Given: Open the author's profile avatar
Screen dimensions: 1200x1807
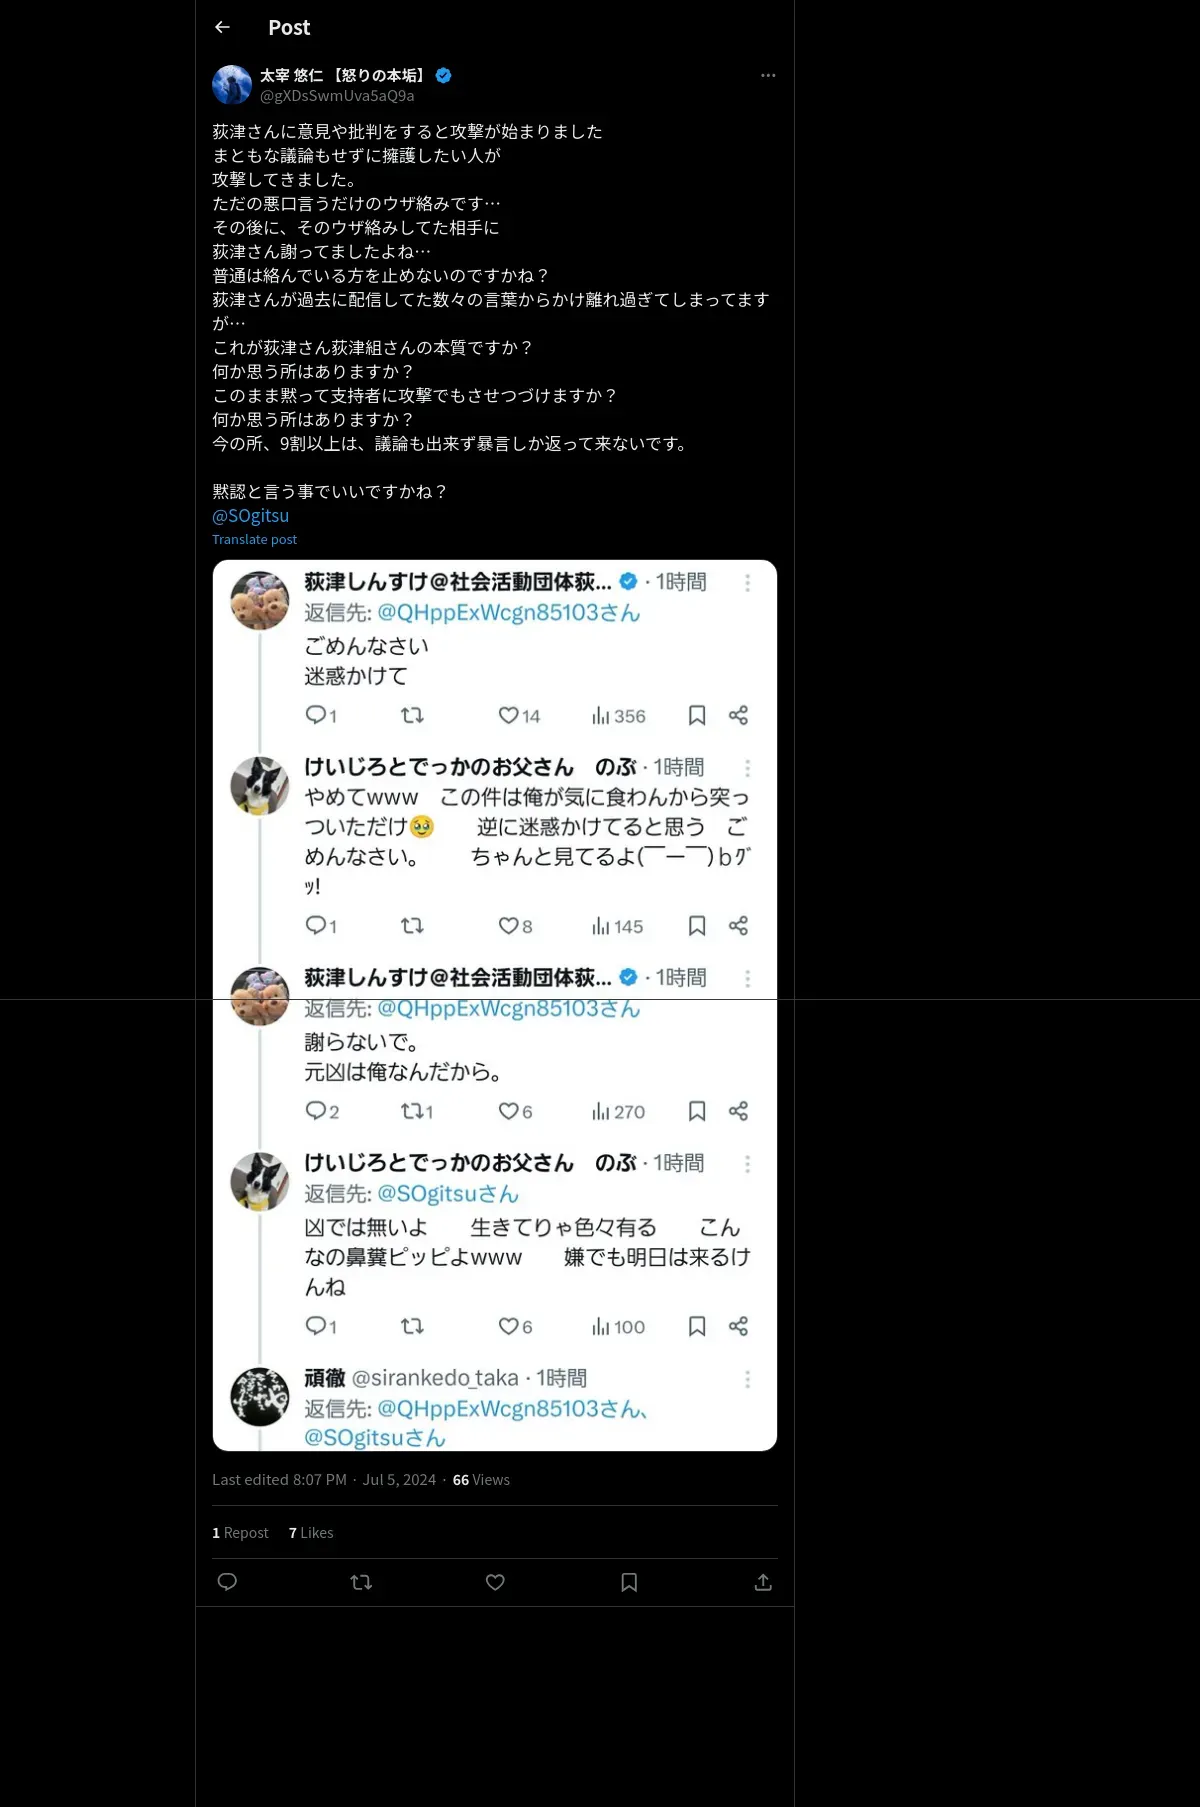Looking at the screenshot, I should pos(232,85).
